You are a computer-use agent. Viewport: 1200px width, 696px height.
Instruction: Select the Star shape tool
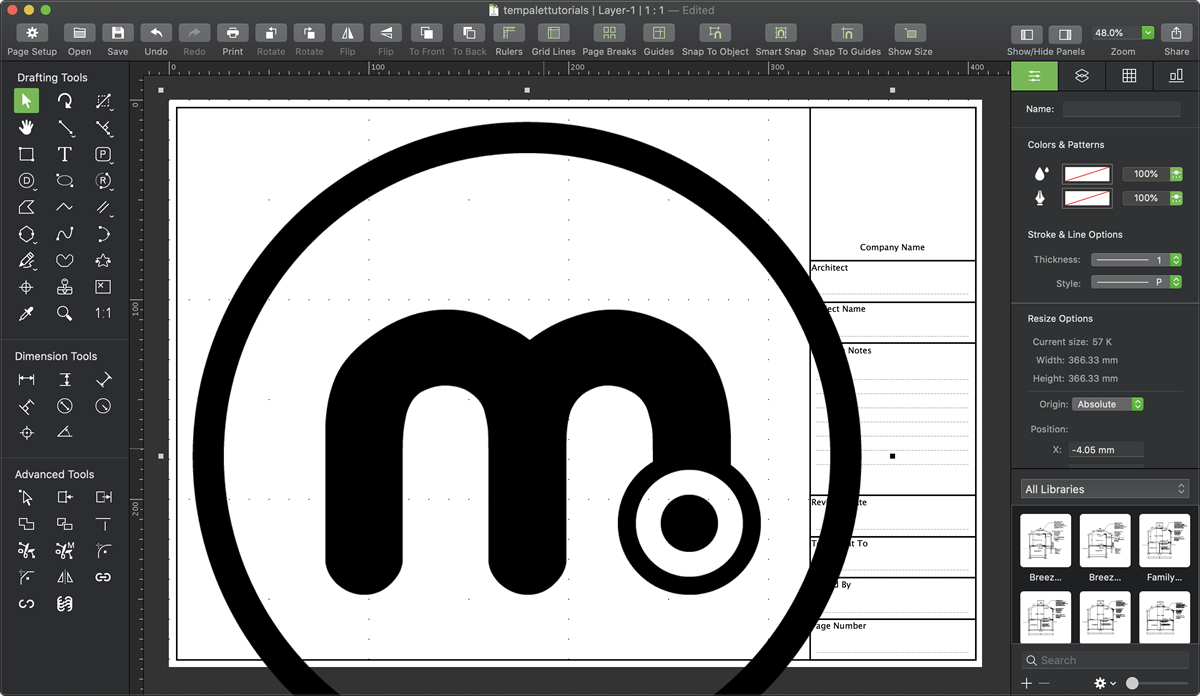point(103,261)
